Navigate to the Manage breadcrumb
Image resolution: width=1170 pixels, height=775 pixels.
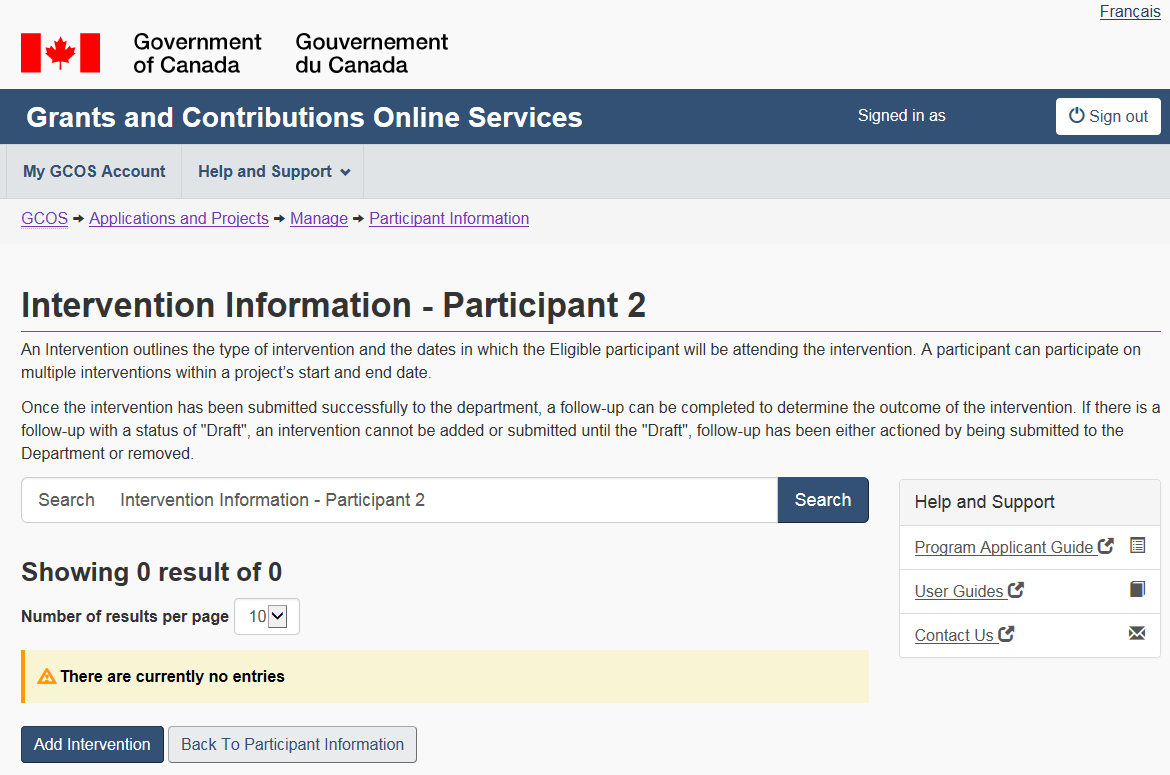pyautogui.click(x=318, y=219)
